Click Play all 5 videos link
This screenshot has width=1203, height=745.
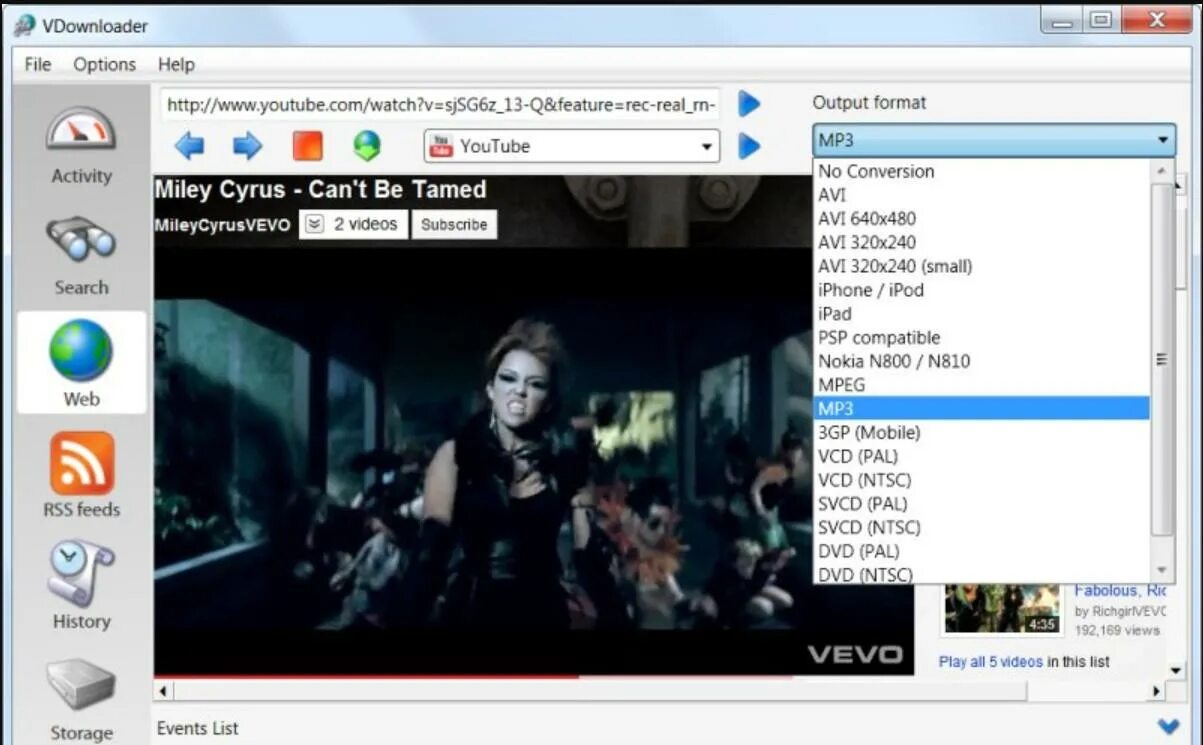[x=991, y=661]
